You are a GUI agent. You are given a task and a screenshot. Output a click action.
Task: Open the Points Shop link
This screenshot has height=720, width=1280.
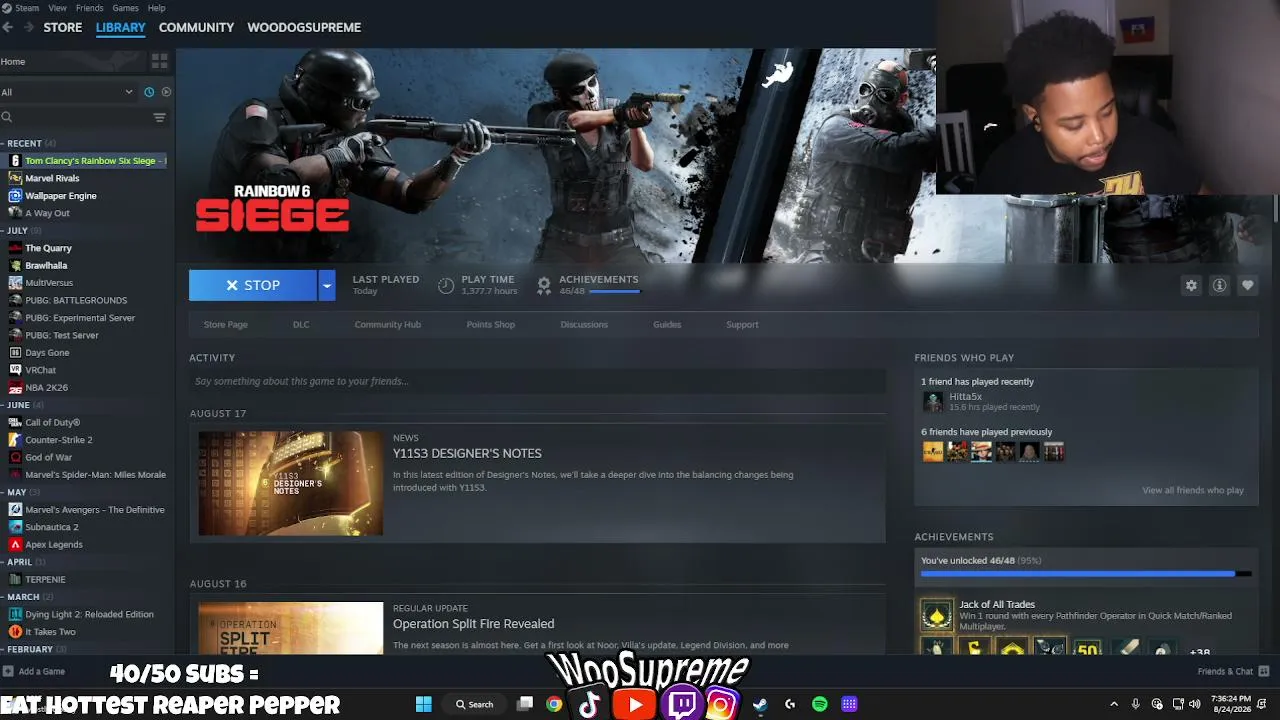(x=490, y=324)
